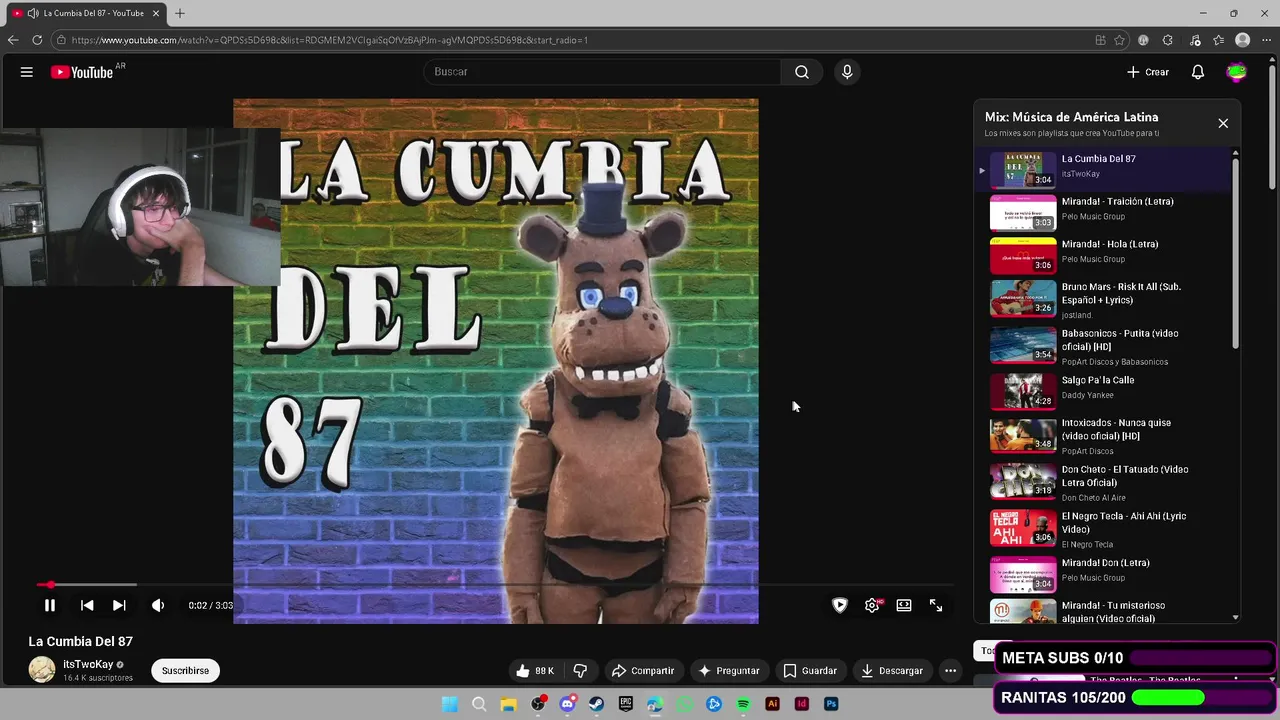Open Epic Games Launcher from the taskbar
1280x720 pixels.
626,704
